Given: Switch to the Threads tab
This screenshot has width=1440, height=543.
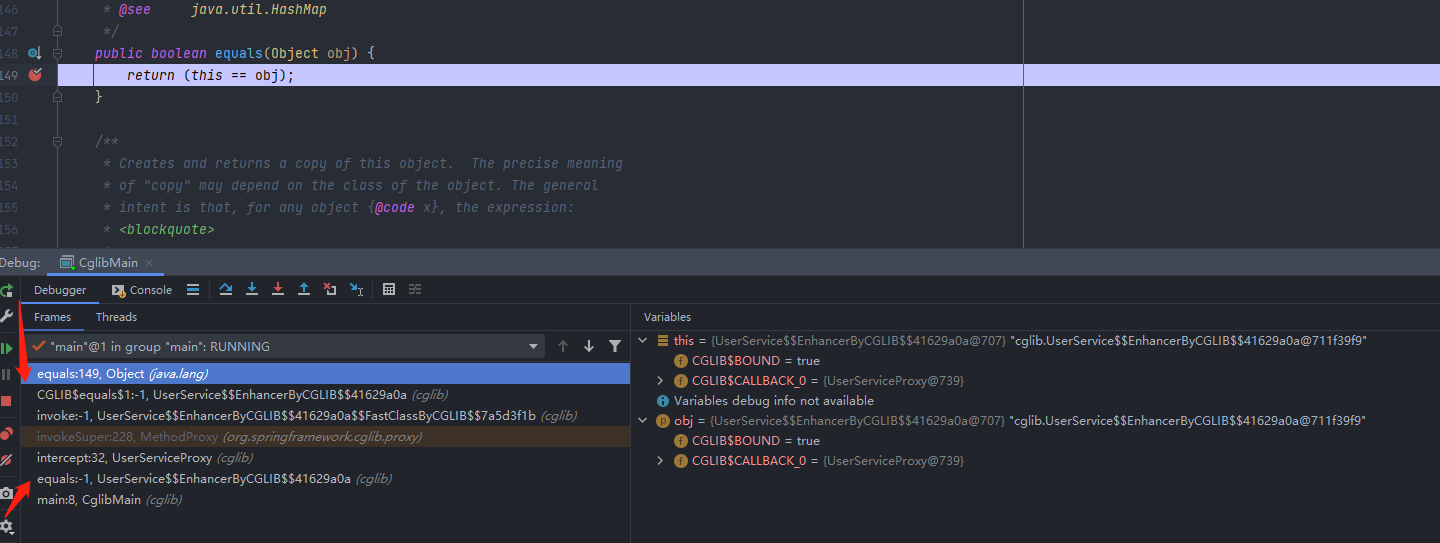Looking at the screenshot, I should click(116, 317).
